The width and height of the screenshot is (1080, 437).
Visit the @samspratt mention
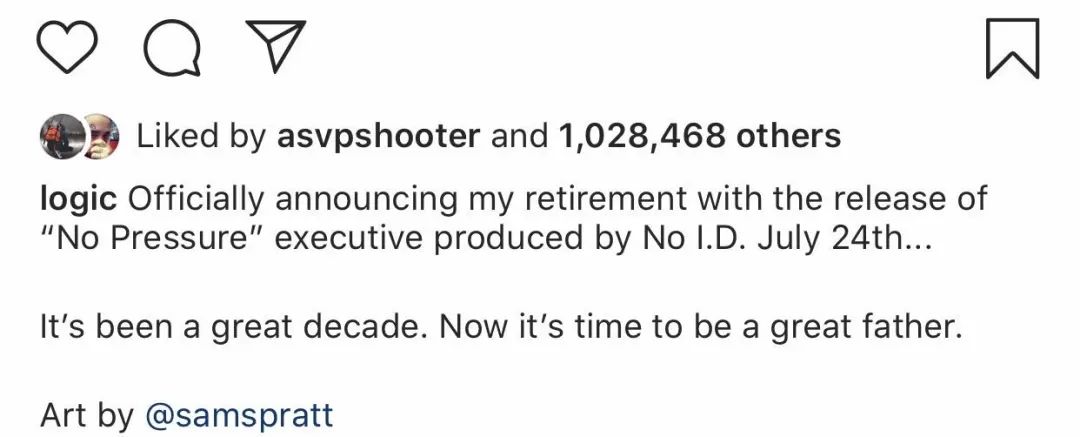tap(238, 414)
